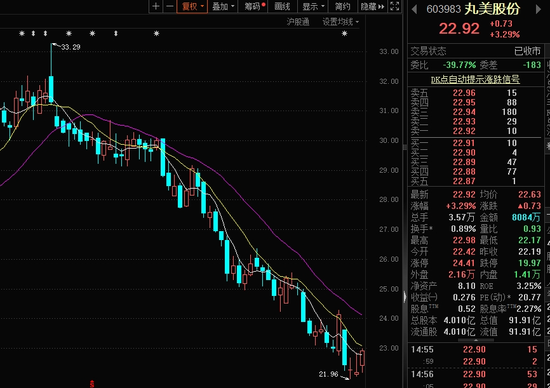This screenshot has width=550, height=388.
Task: Click the first star event marker on chart
Action: 22,33
